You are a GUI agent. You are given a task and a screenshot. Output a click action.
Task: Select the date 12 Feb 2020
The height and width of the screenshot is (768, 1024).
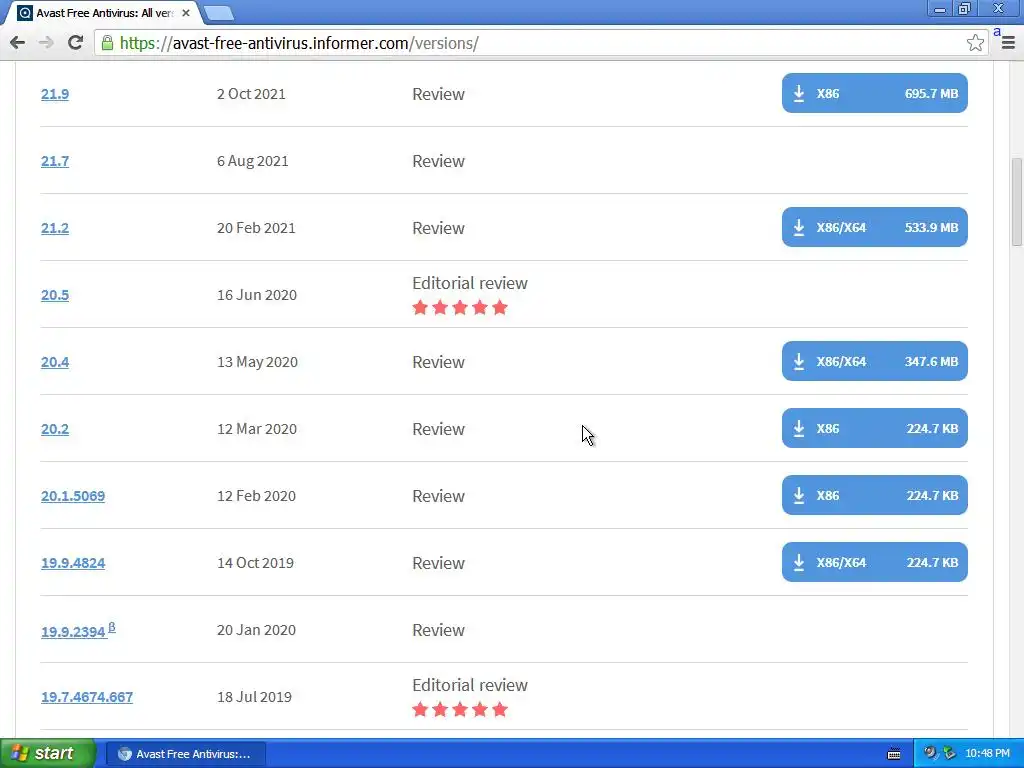click(x=256, y=496)
